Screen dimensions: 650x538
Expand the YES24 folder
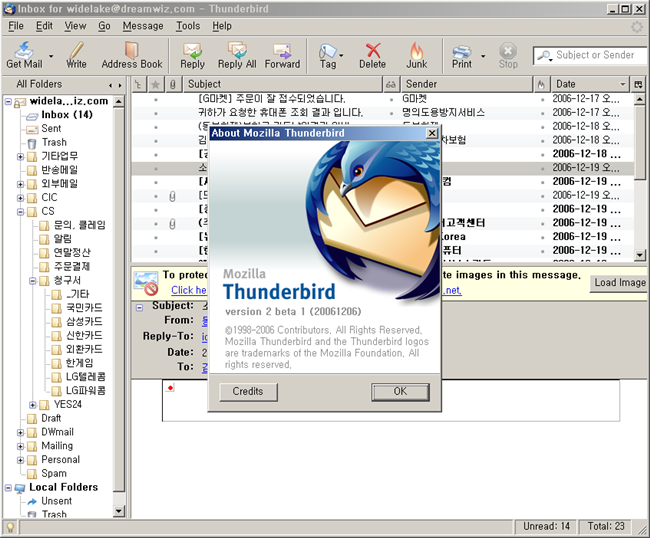[33, 405]
